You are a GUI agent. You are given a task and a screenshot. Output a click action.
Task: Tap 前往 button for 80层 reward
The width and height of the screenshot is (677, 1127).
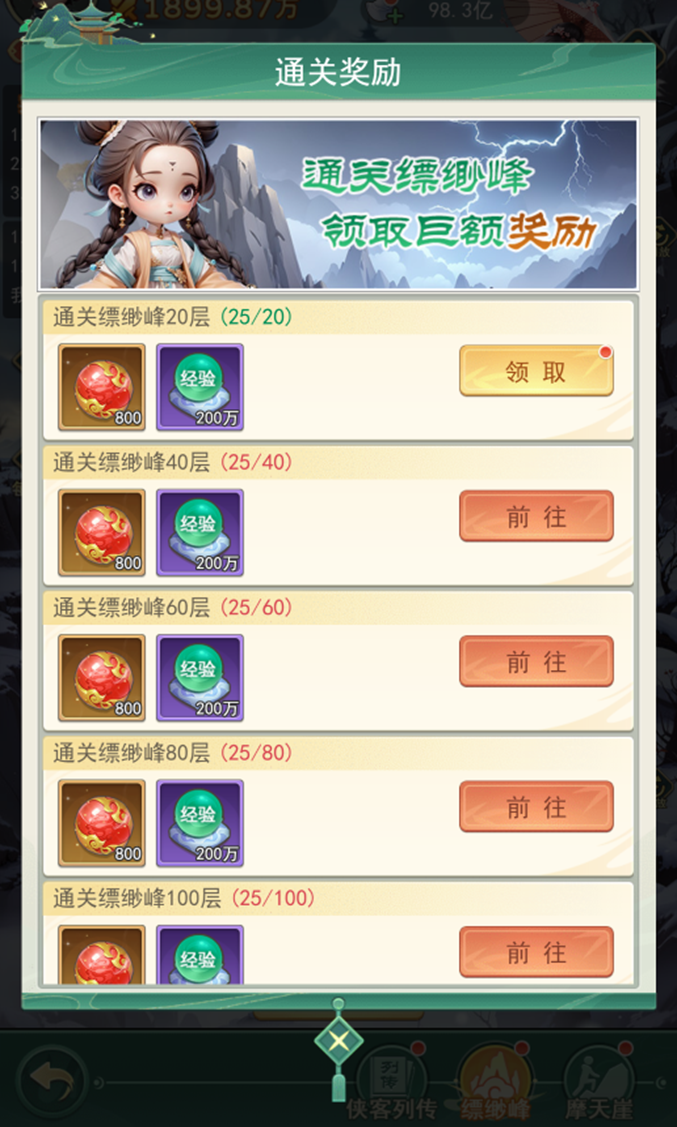pyautogui.click(x=536, y=806)
